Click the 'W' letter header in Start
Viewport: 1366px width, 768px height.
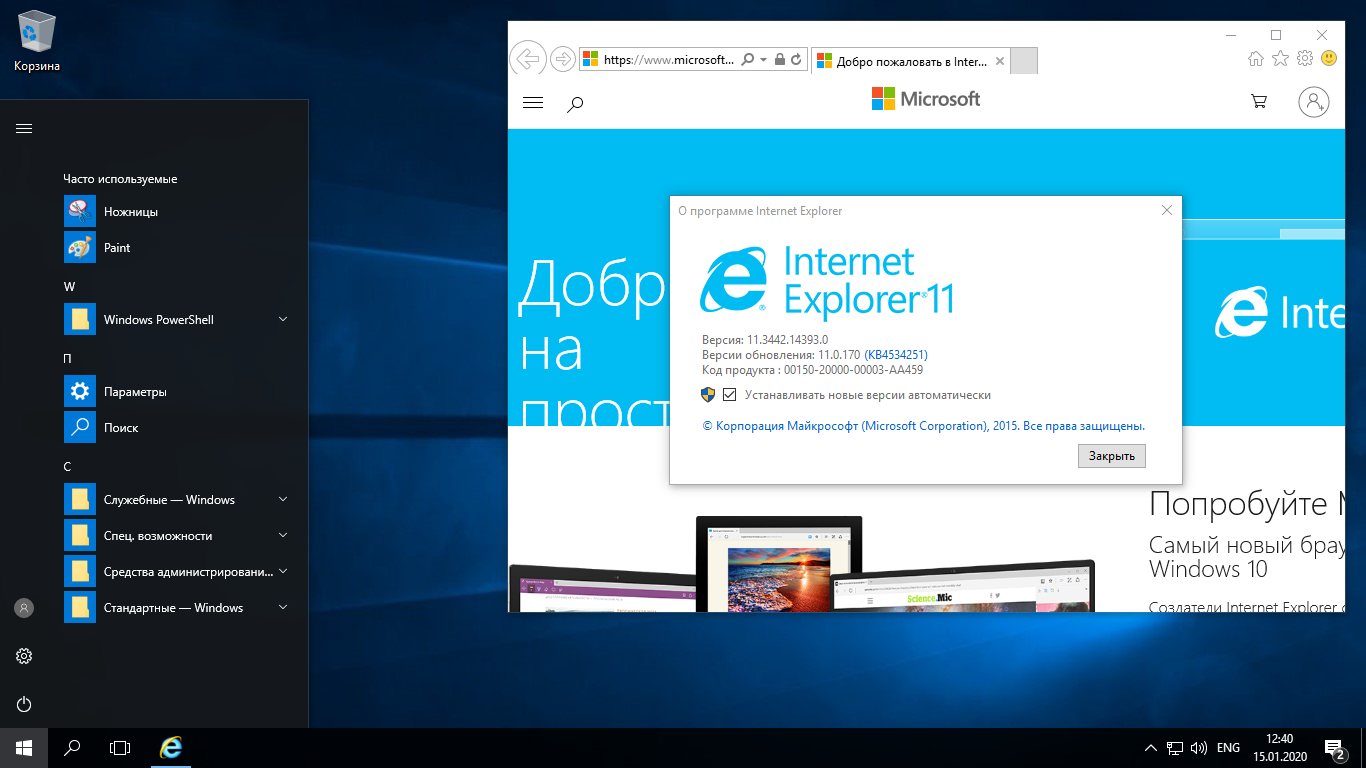[x=69, y=287]
